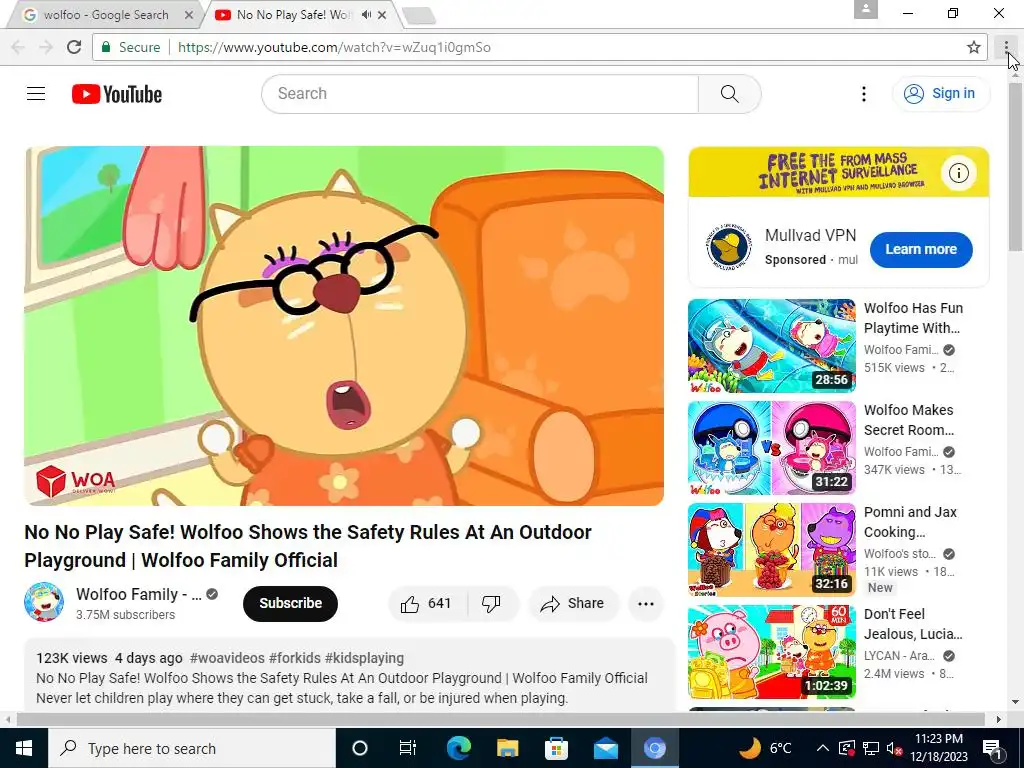Click the Mullvad VPN logo icon
Image resolution: width=1024 pixels, height=768 pixels.
(x=729, y=248)
